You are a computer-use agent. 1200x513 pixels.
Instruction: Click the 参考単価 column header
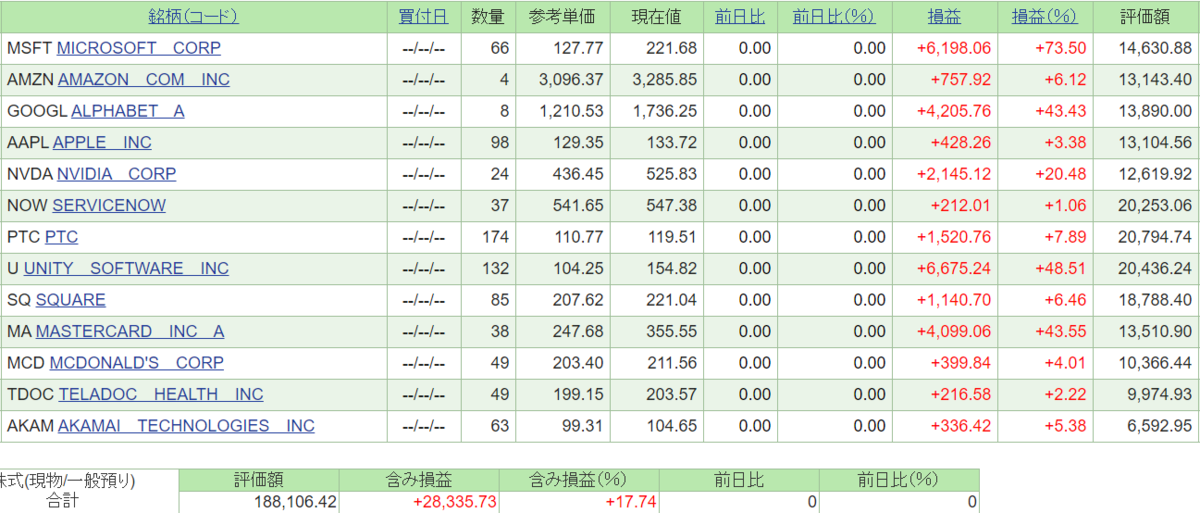pyautogui.click(x=563, y=16)
